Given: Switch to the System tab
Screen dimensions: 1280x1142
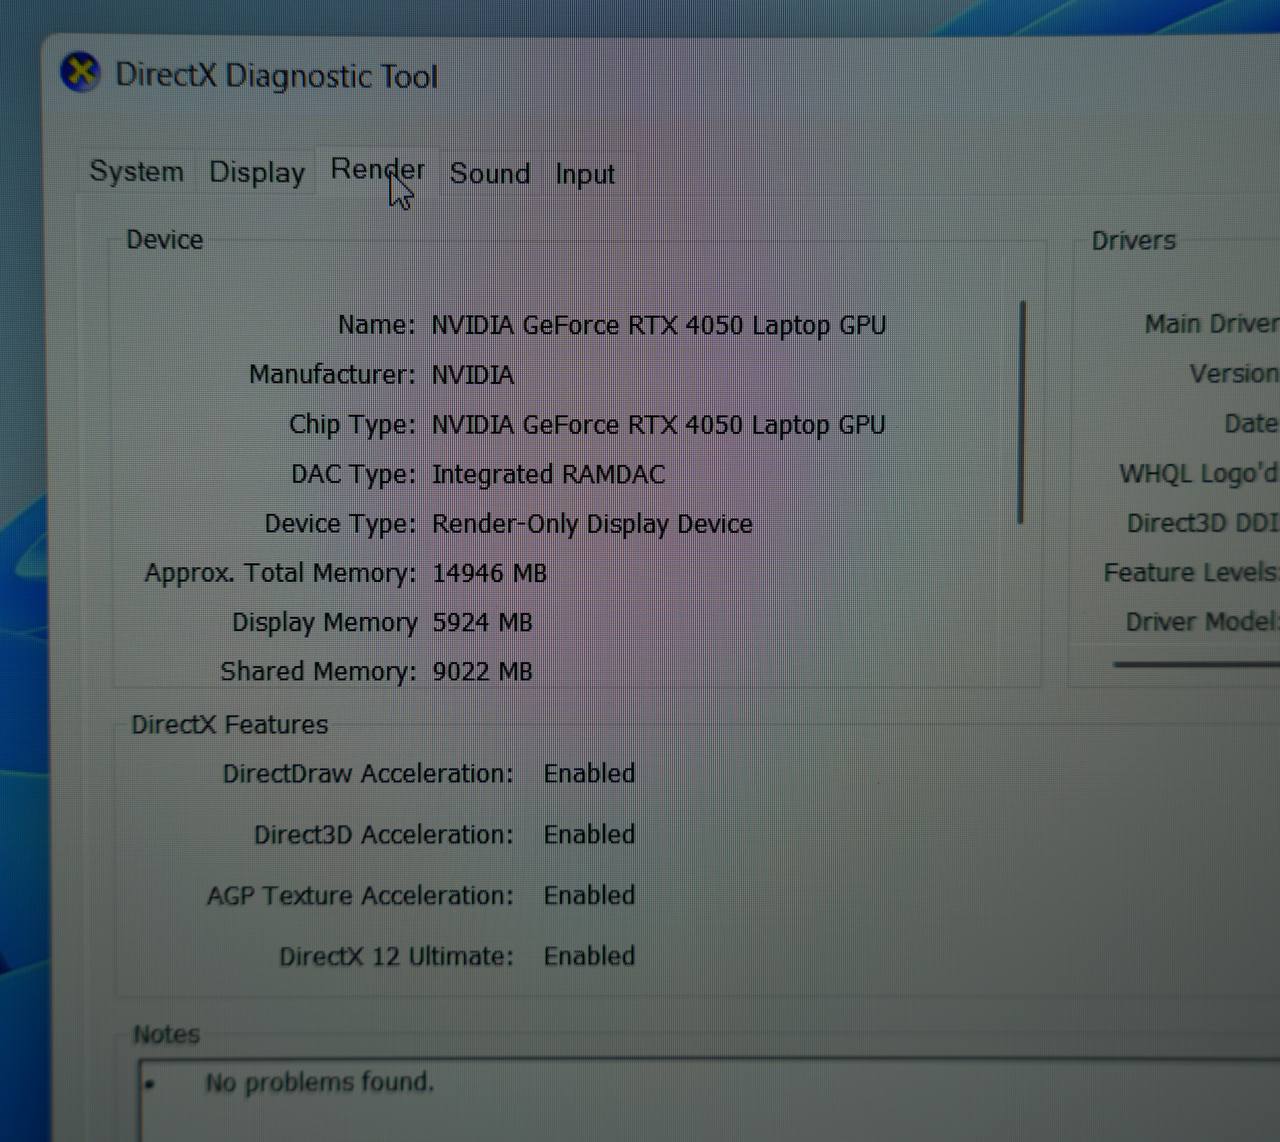Looking at the screenshot, I should pos(135,172).
